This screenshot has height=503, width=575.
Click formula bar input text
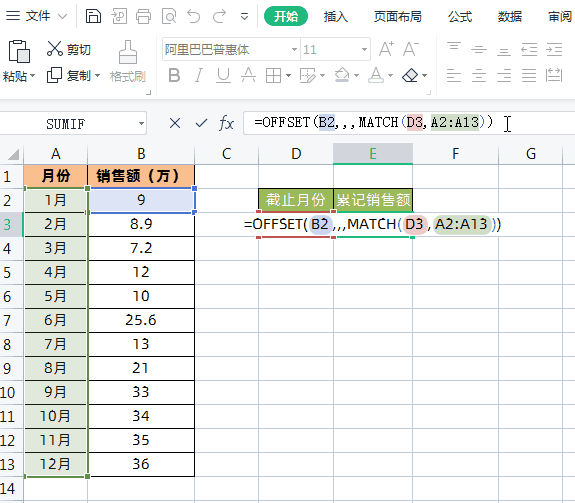pos(373,122)
